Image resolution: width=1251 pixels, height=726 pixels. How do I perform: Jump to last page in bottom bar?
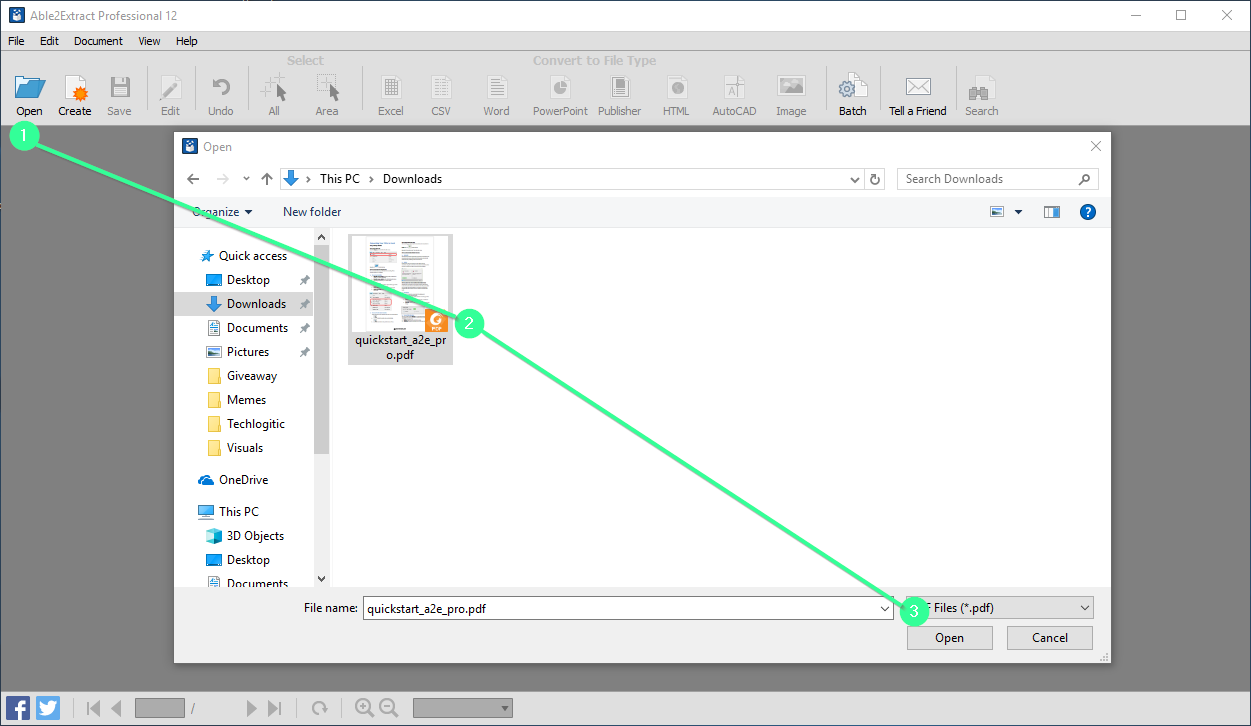tap(275, 708)
